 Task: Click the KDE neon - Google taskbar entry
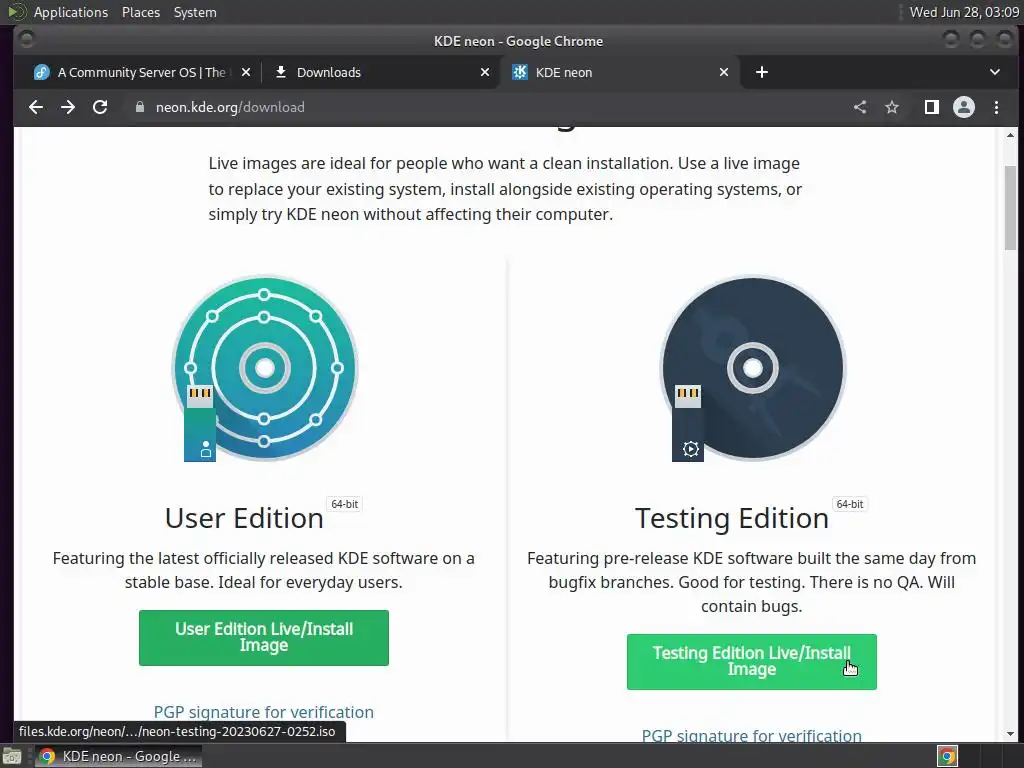click(118, 756)
